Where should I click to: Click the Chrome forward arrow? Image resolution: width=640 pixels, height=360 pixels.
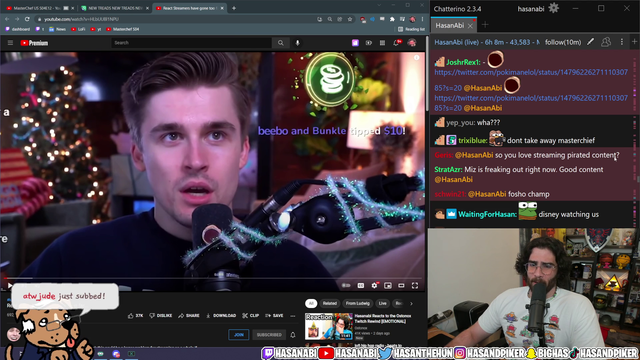click(x=17, y=19)
